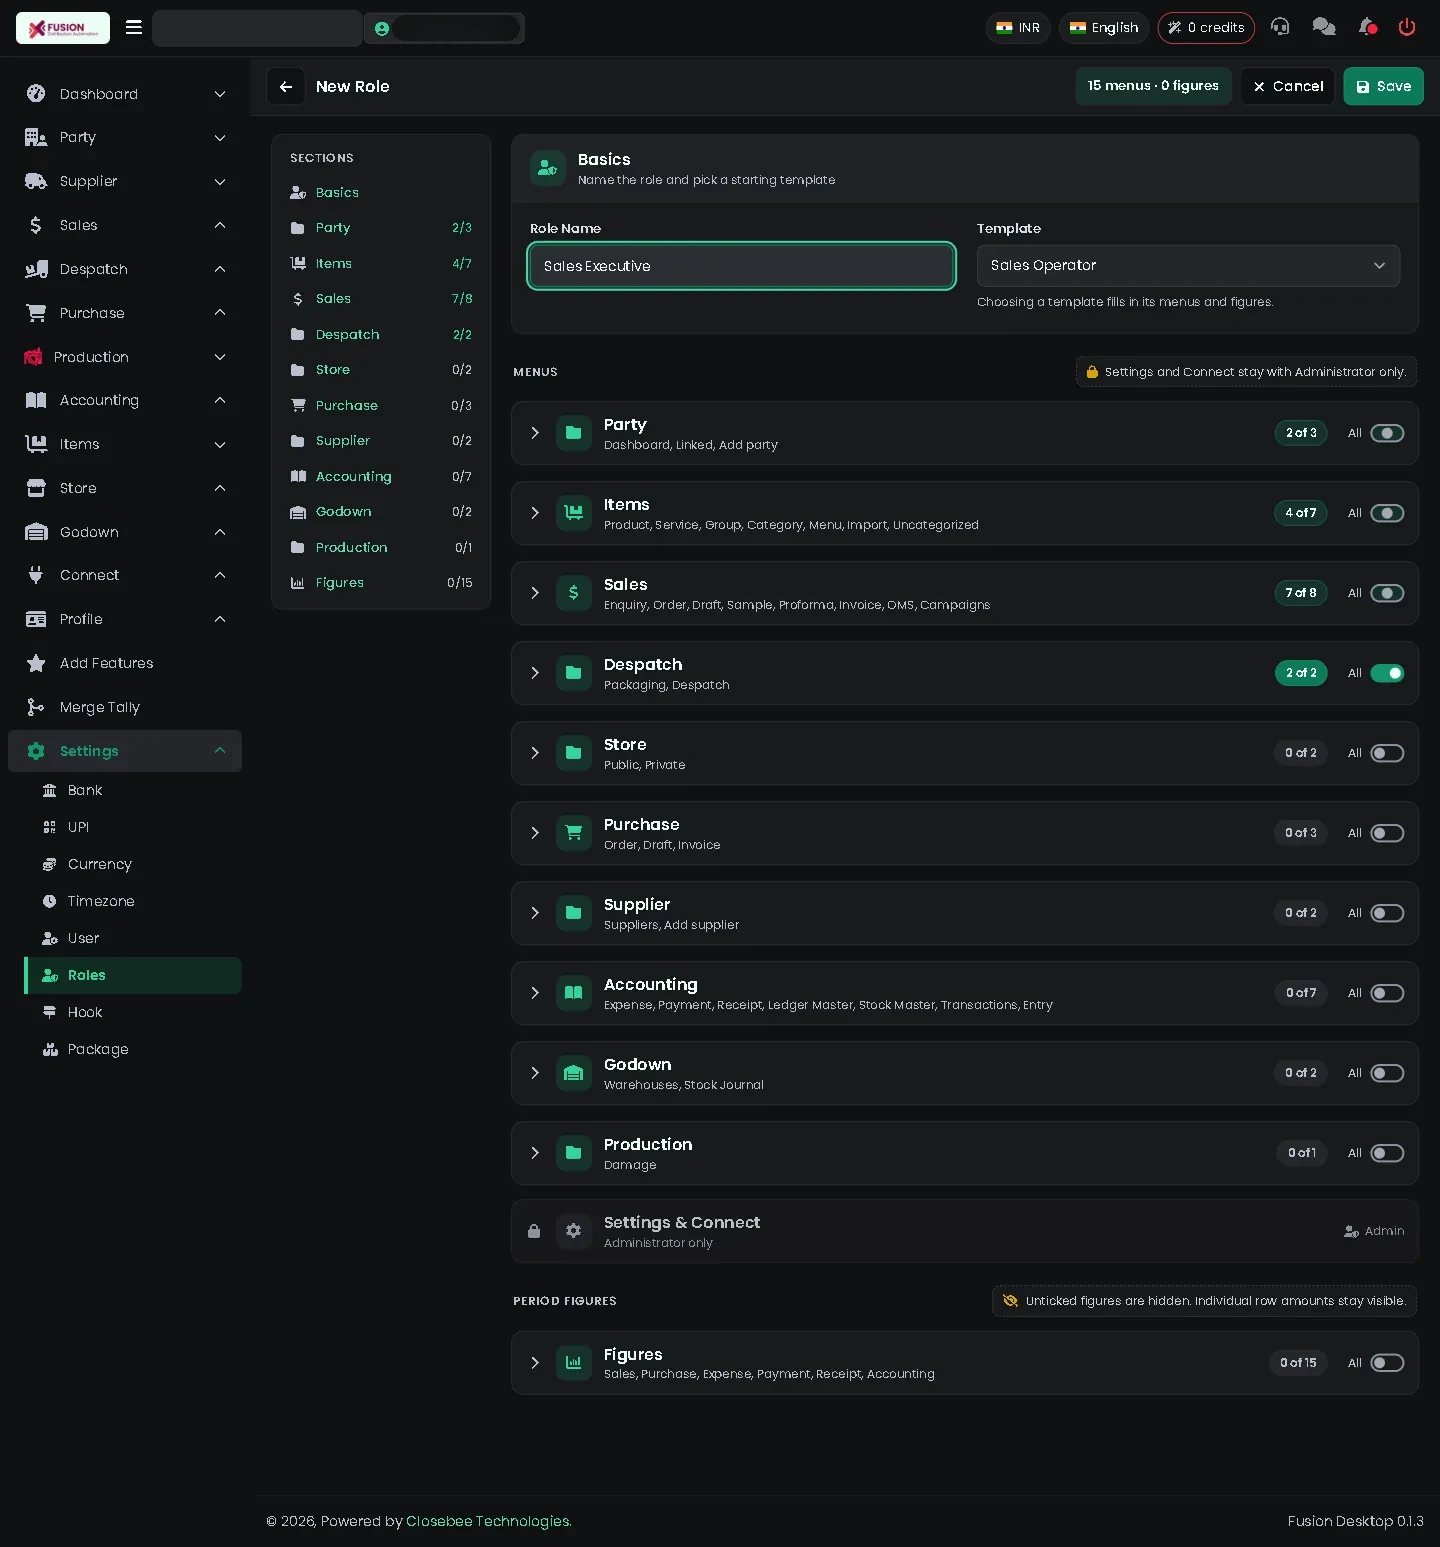Image resolution: width=1440 pixels, height=1547 pixels.
Task: Open the support headset icon
Action: (x=1280, y=27)
